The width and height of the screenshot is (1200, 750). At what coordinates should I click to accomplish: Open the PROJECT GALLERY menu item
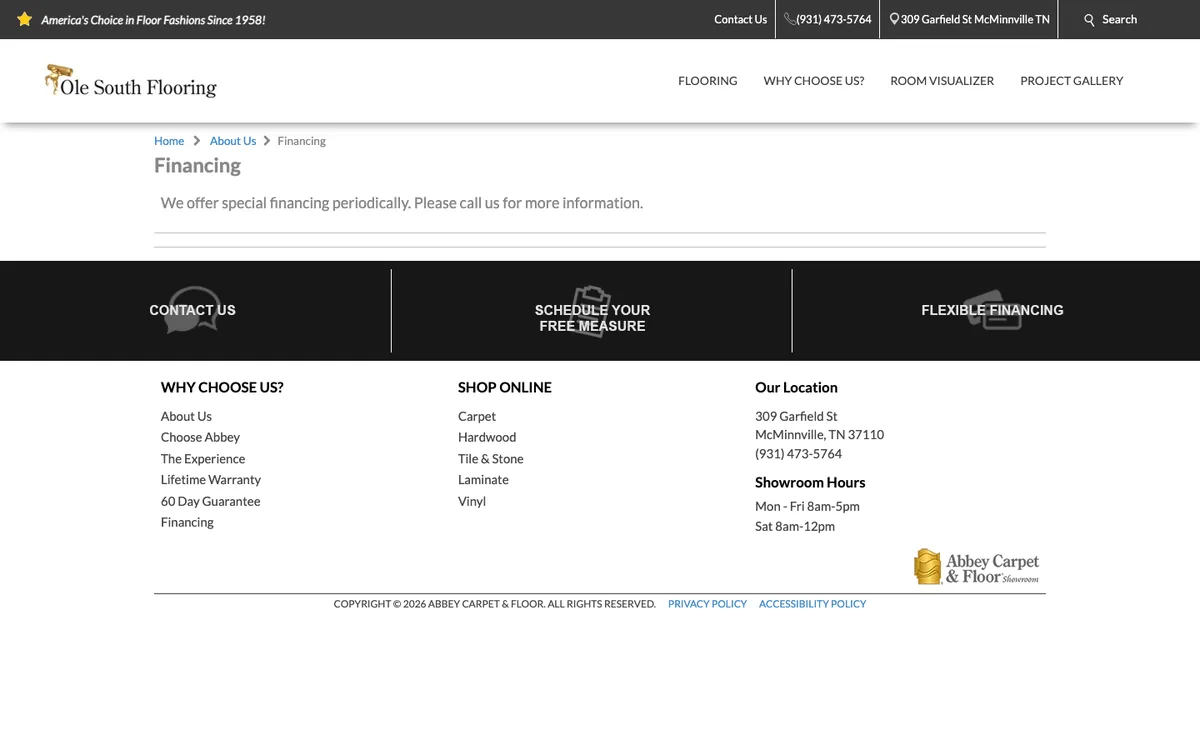click(x=1072, y=81)
